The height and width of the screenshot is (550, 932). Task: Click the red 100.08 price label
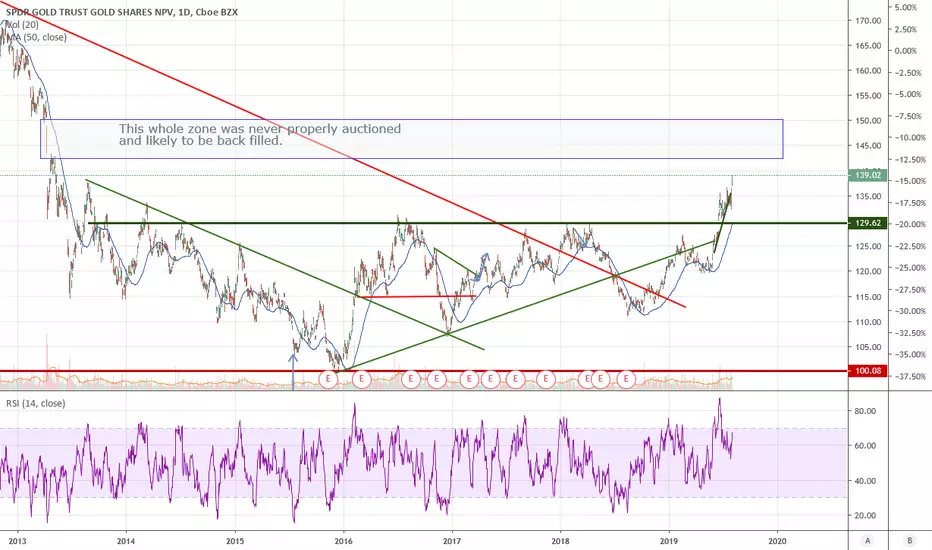click(868, 371)
